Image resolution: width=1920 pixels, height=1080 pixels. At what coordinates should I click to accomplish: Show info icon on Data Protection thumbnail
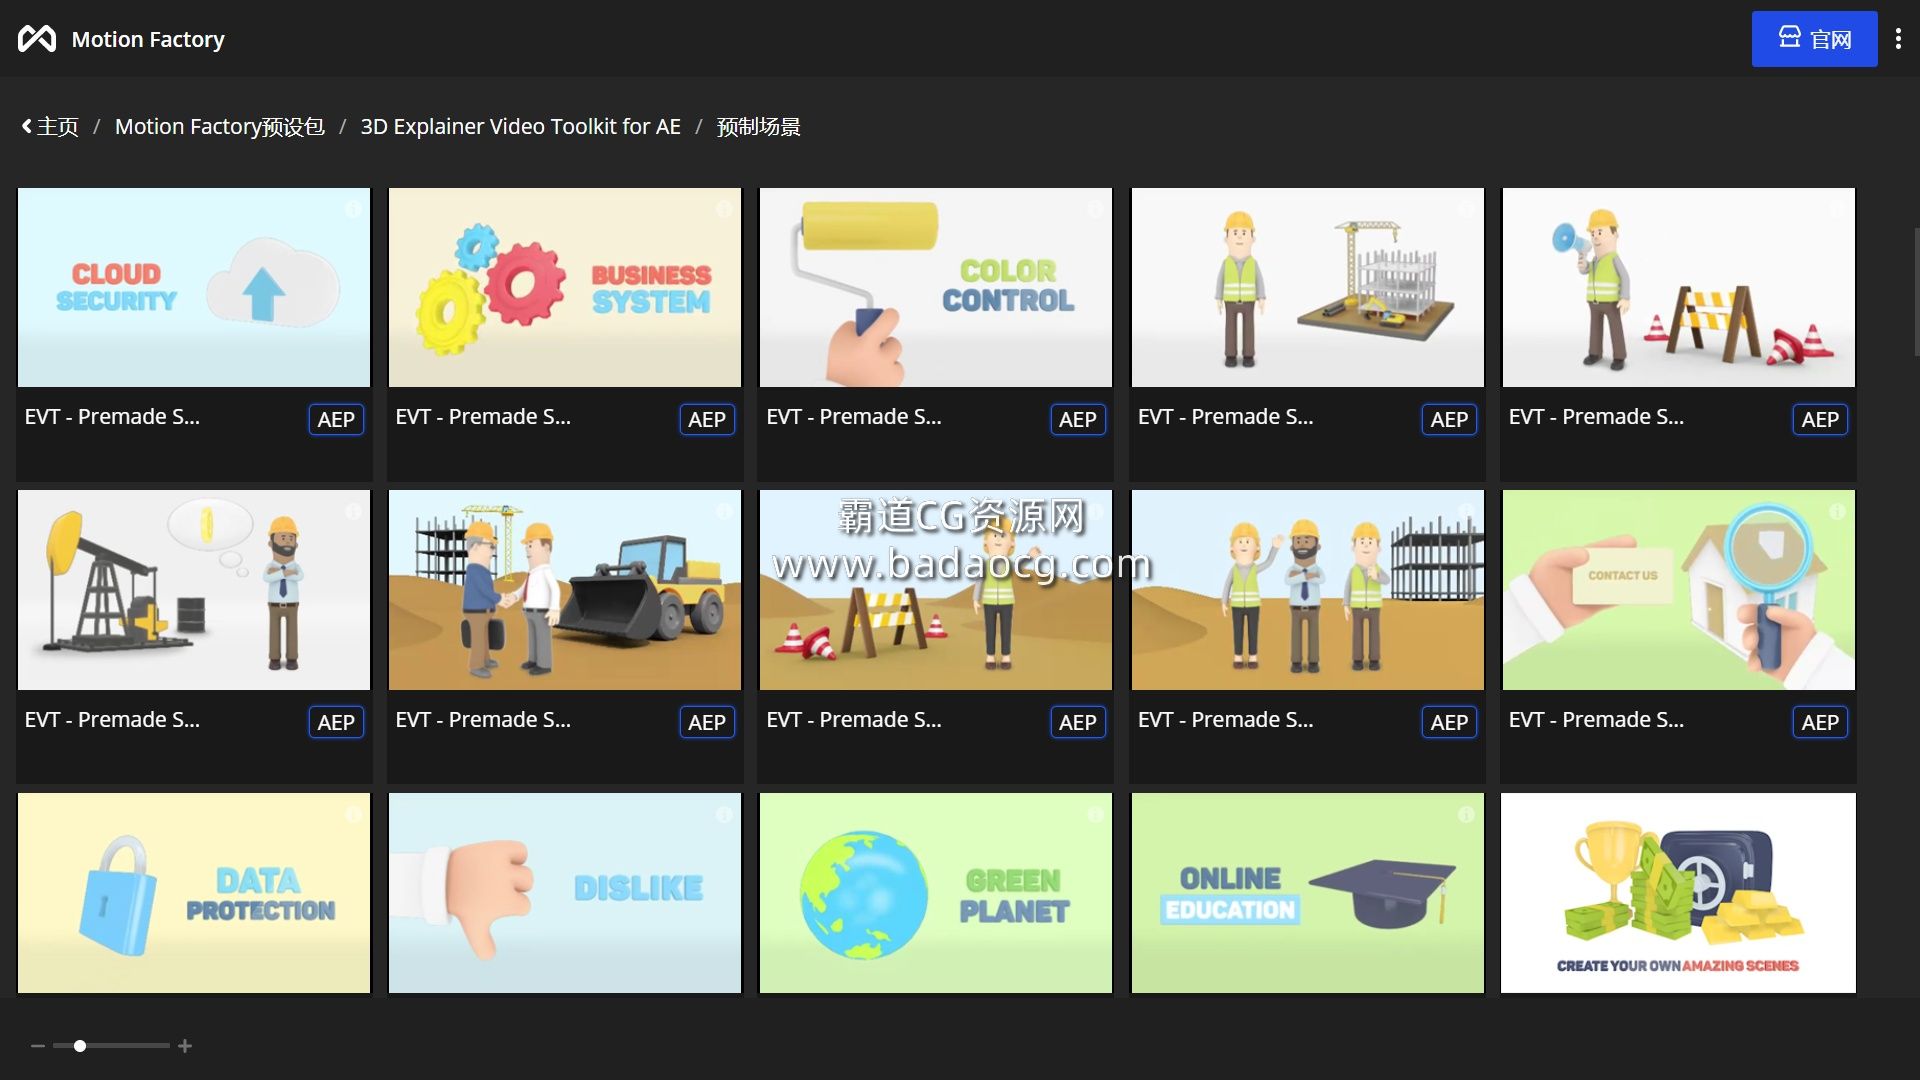(x=353, y=814)
